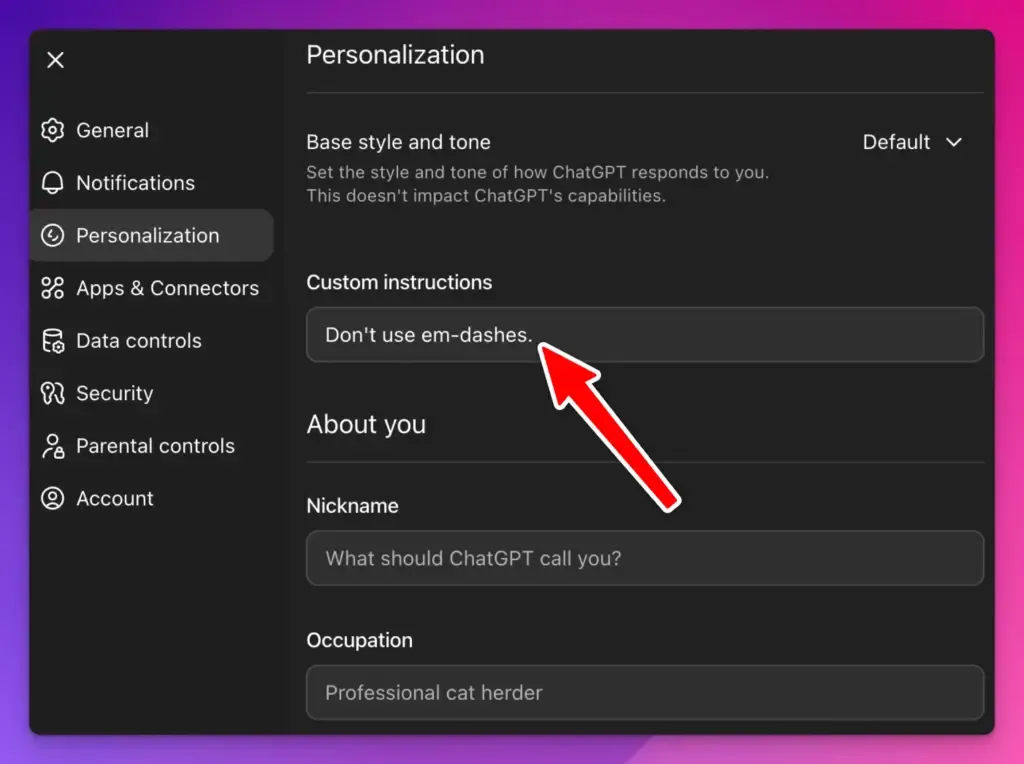Click the General gear icon
This screenshot has height=764, width=1024.
pos(52,130)
